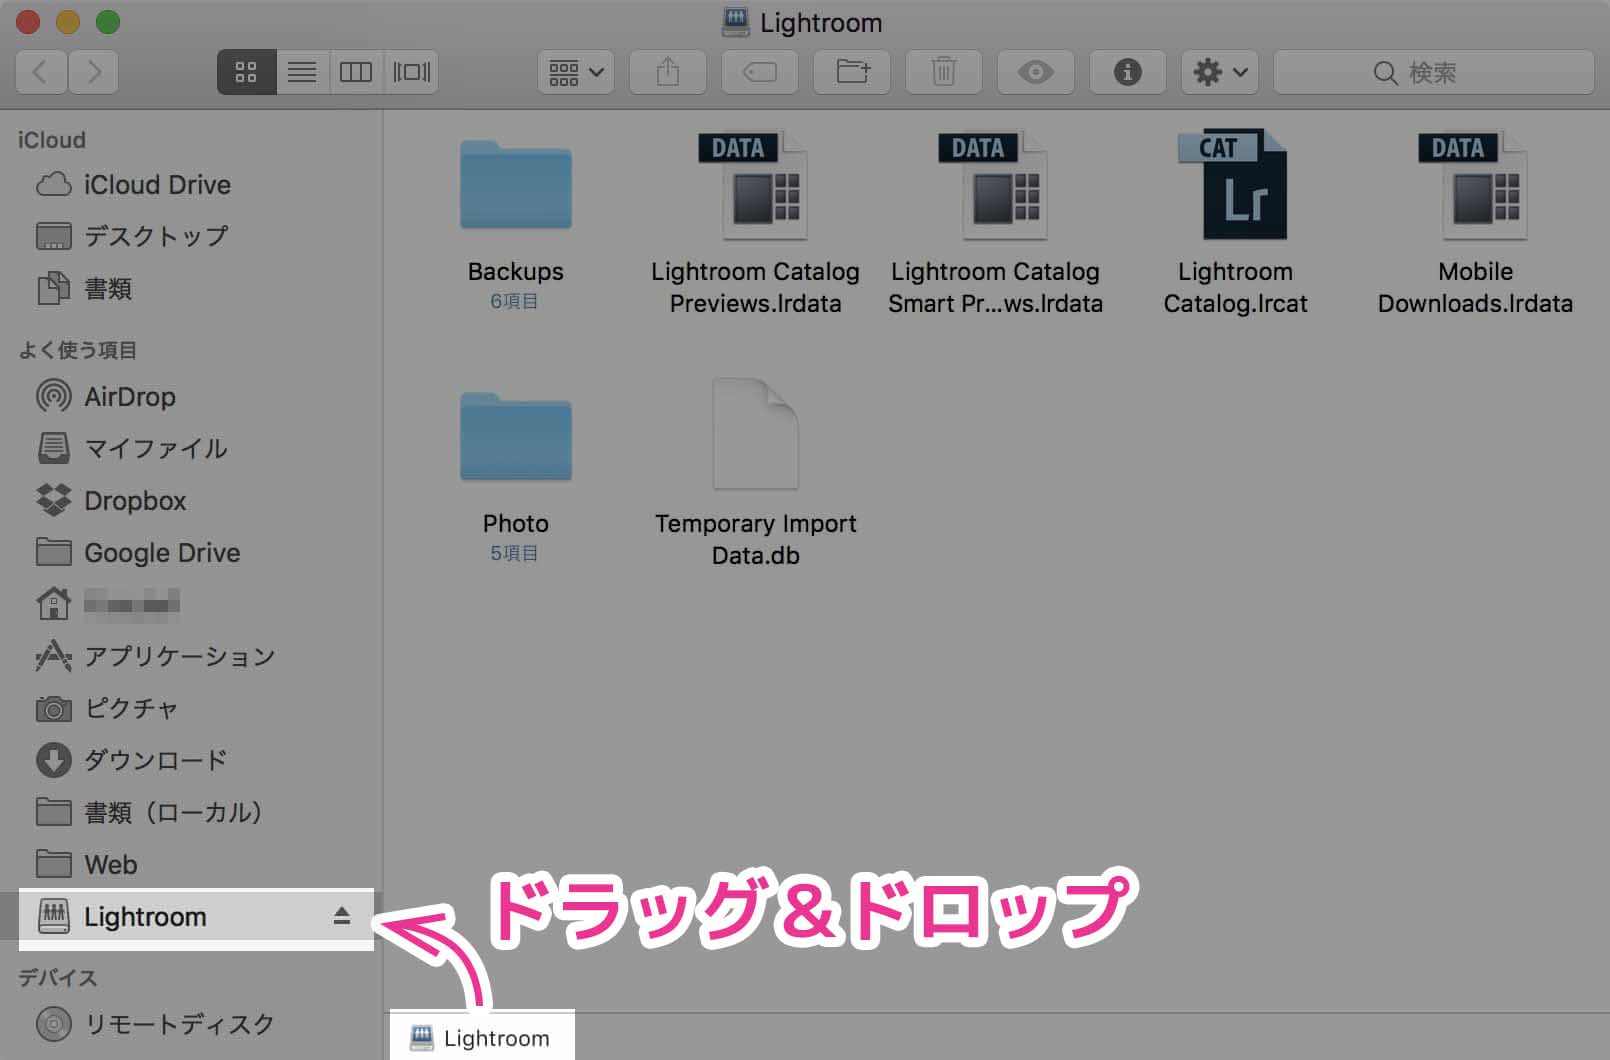Click the Share toolbar icon
Image resolution: width=1610 pixels, height=1060 pixels.
tap(667, 72)
